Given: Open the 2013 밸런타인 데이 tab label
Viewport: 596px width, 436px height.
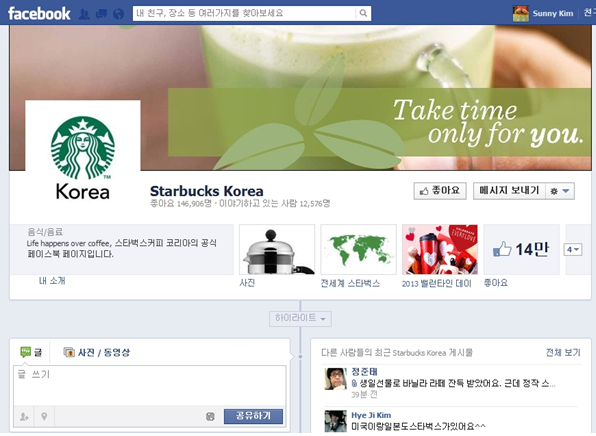Looking at the screenshot, I should click(x=437, y=284).
